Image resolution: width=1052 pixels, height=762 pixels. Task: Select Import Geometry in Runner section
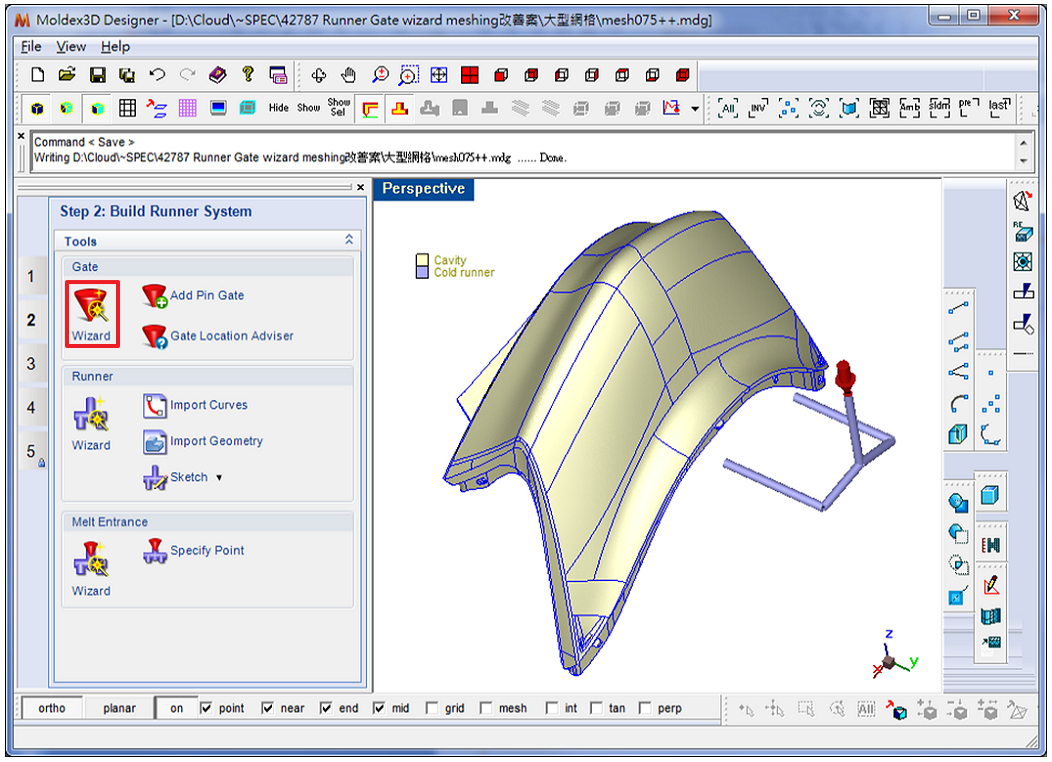[x=203, y=441]
